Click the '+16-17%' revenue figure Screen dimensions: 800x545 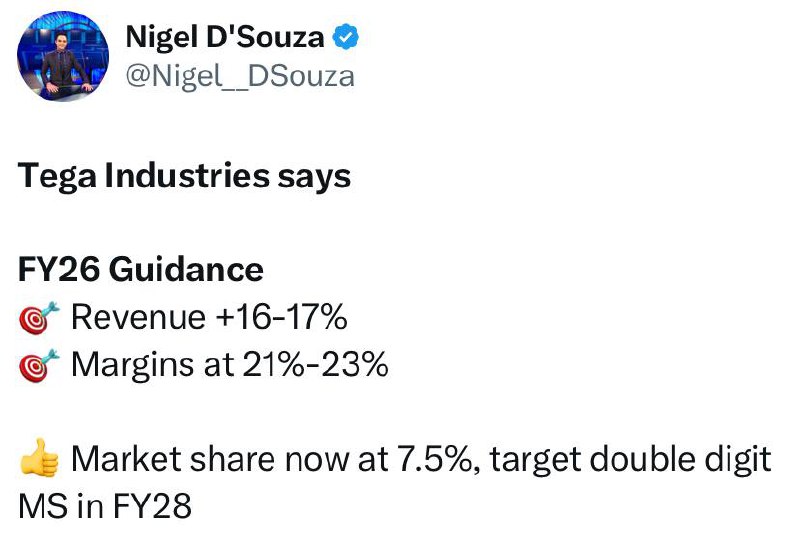pos(282,317)
